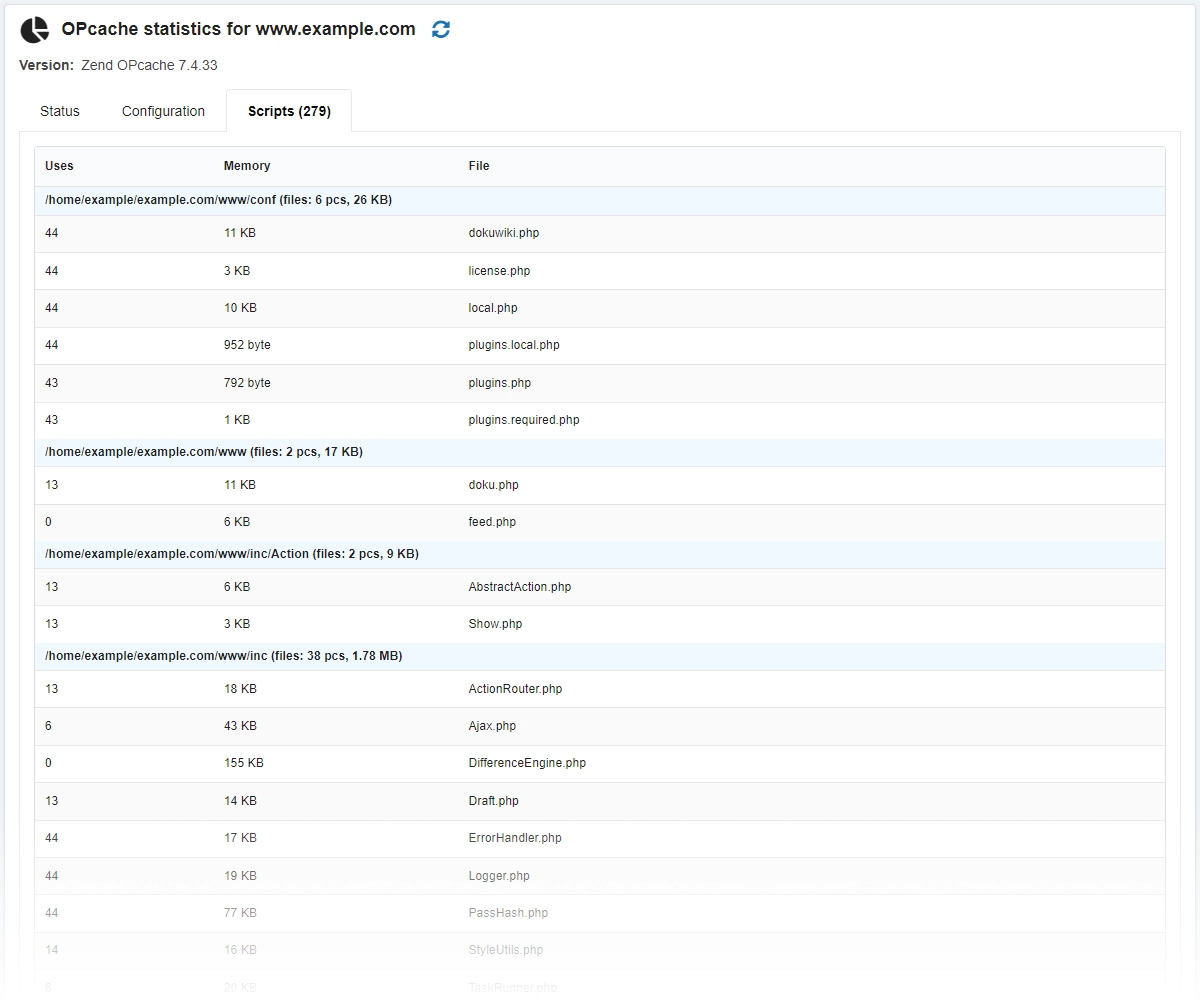1200x1000 pixels.
Task: Click the Draft.php file name
Action: [x=493, y=801]
